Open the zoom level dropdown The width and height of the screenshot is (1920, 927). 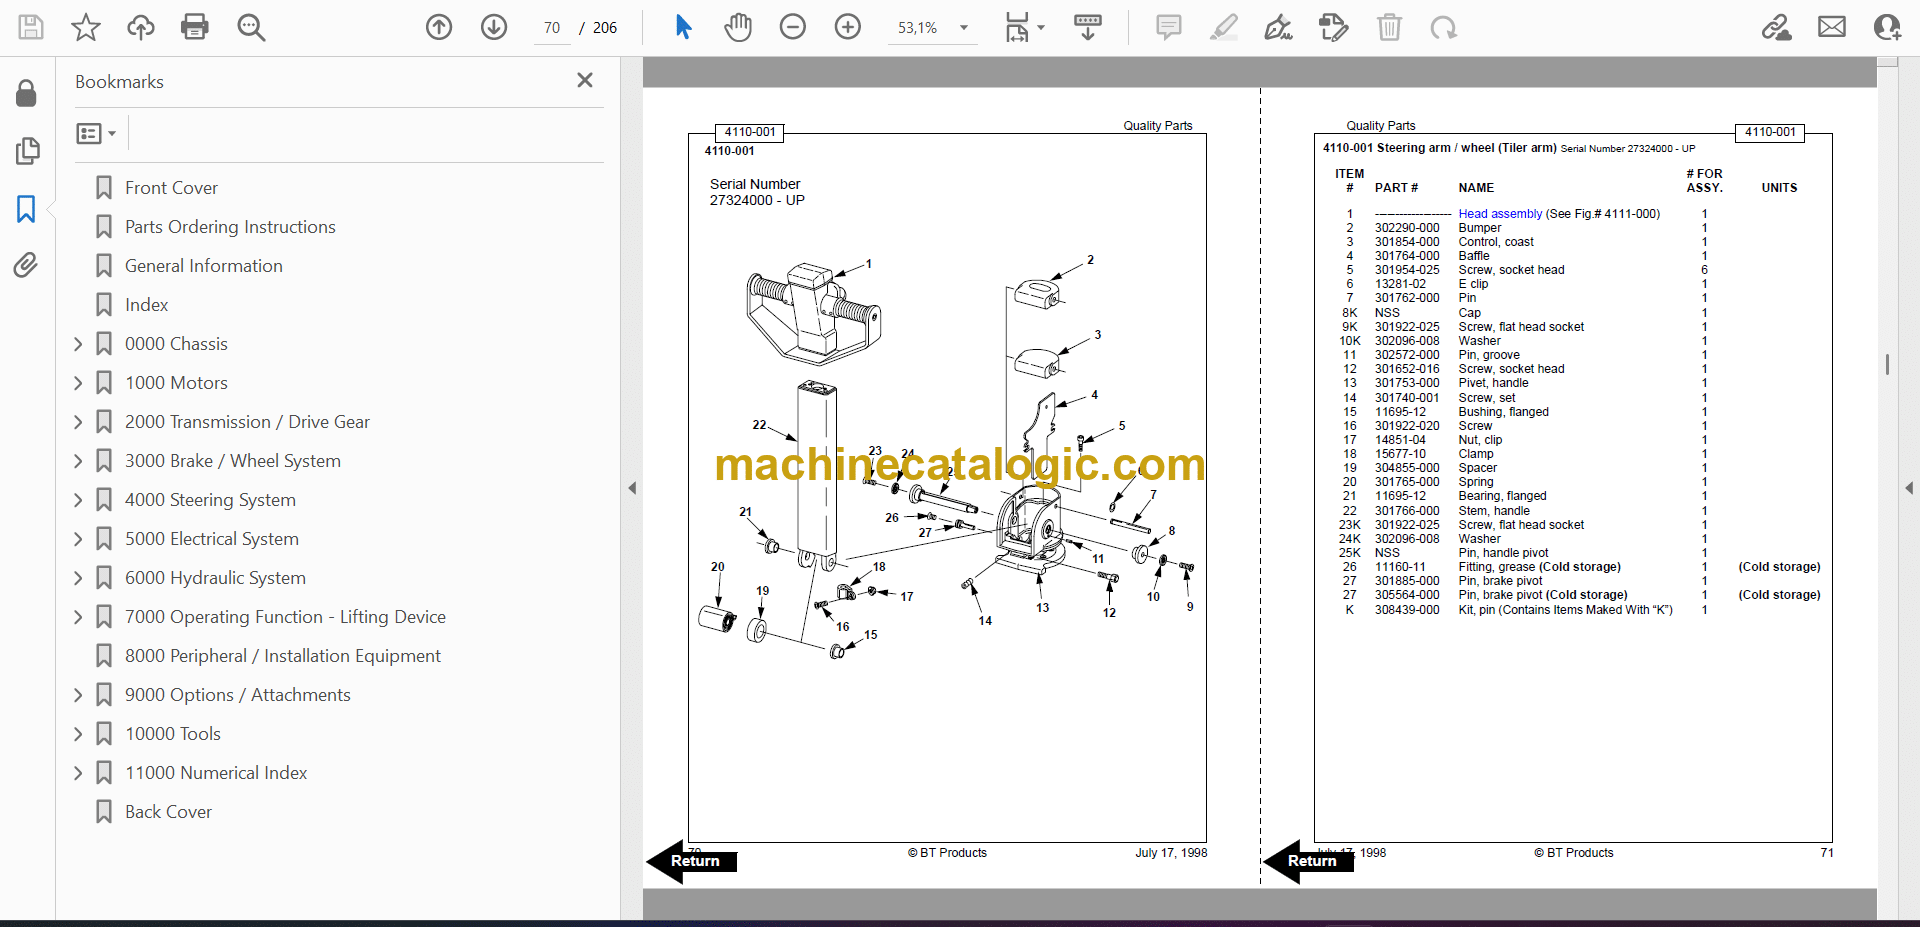click(964, 28)
